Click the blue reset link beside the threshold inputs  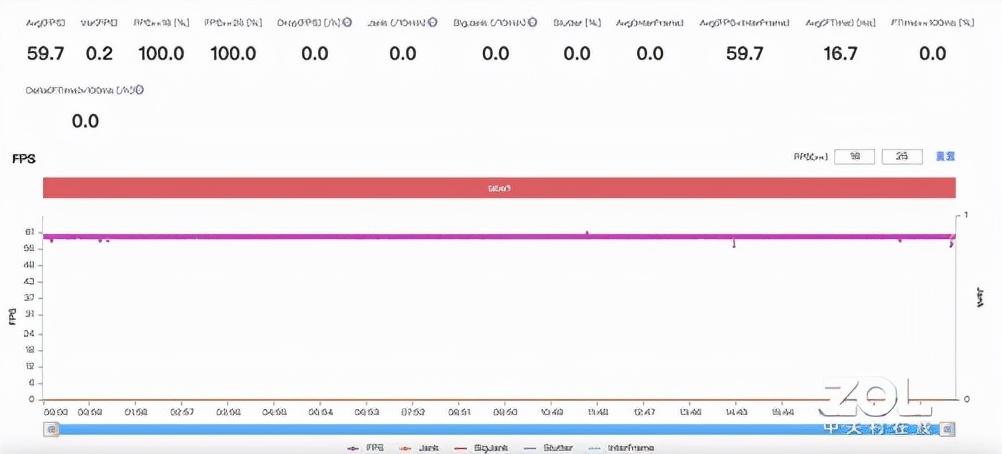click(x=945, y=156)
